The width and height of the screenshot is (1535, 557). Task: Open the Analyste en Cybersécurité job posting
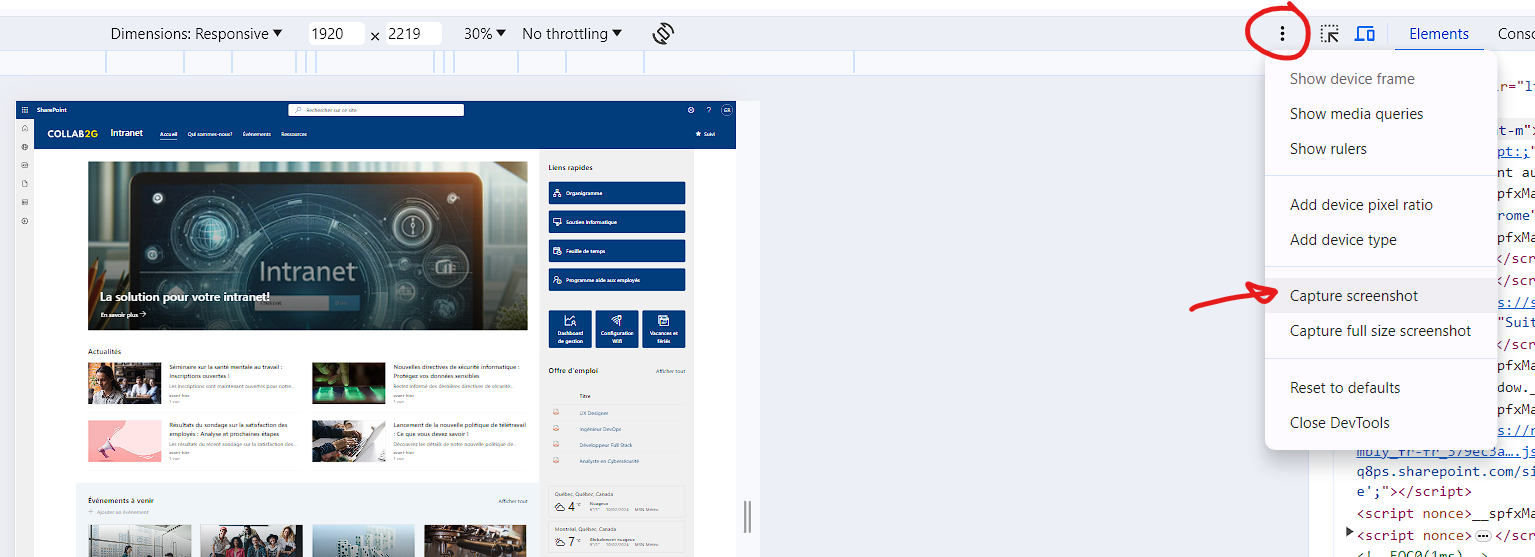coord(609,461)
